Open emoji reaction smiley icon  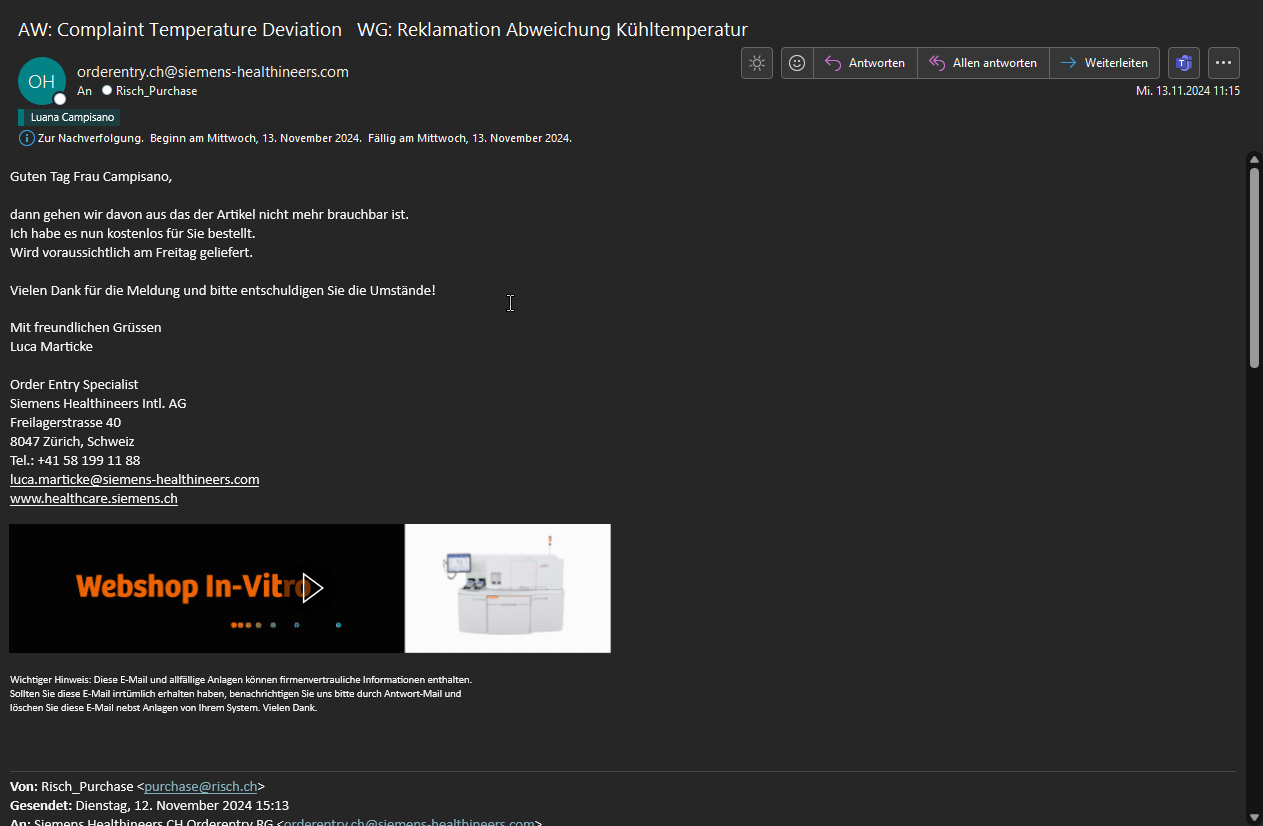point(797,63)
